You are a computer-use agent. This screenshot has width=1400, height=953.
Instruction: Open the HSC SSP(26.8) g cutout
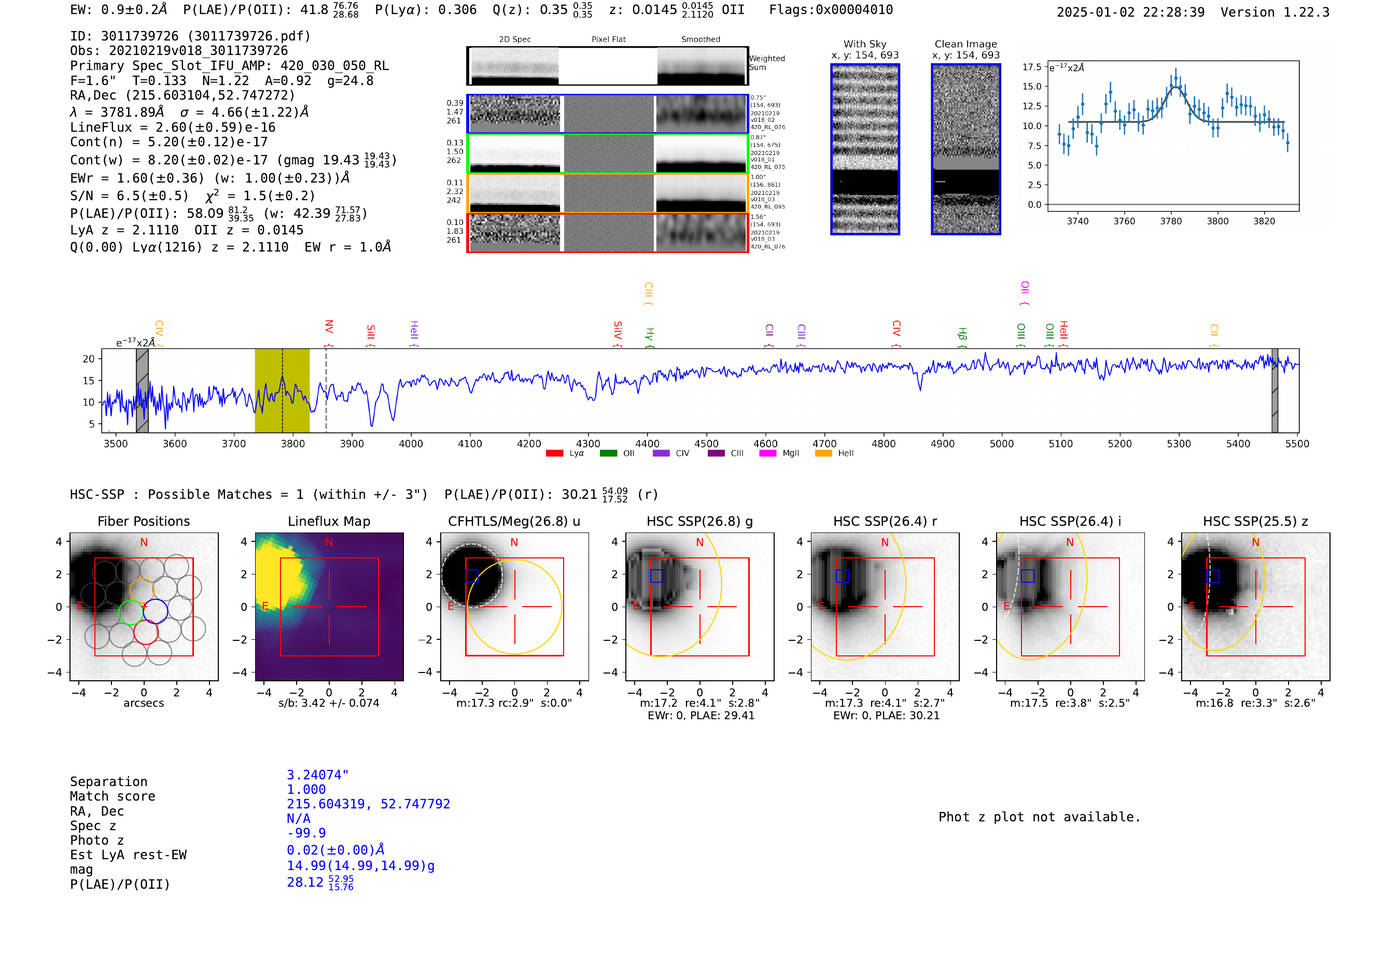(699, 607)
